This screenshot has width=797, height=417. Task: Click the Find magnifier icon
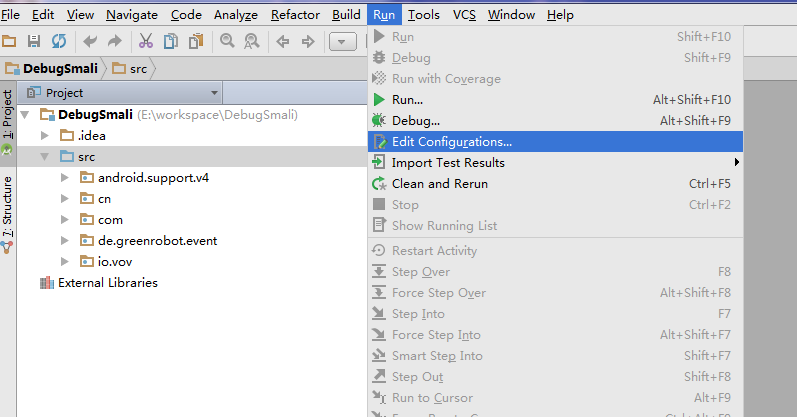coord(227,41)
